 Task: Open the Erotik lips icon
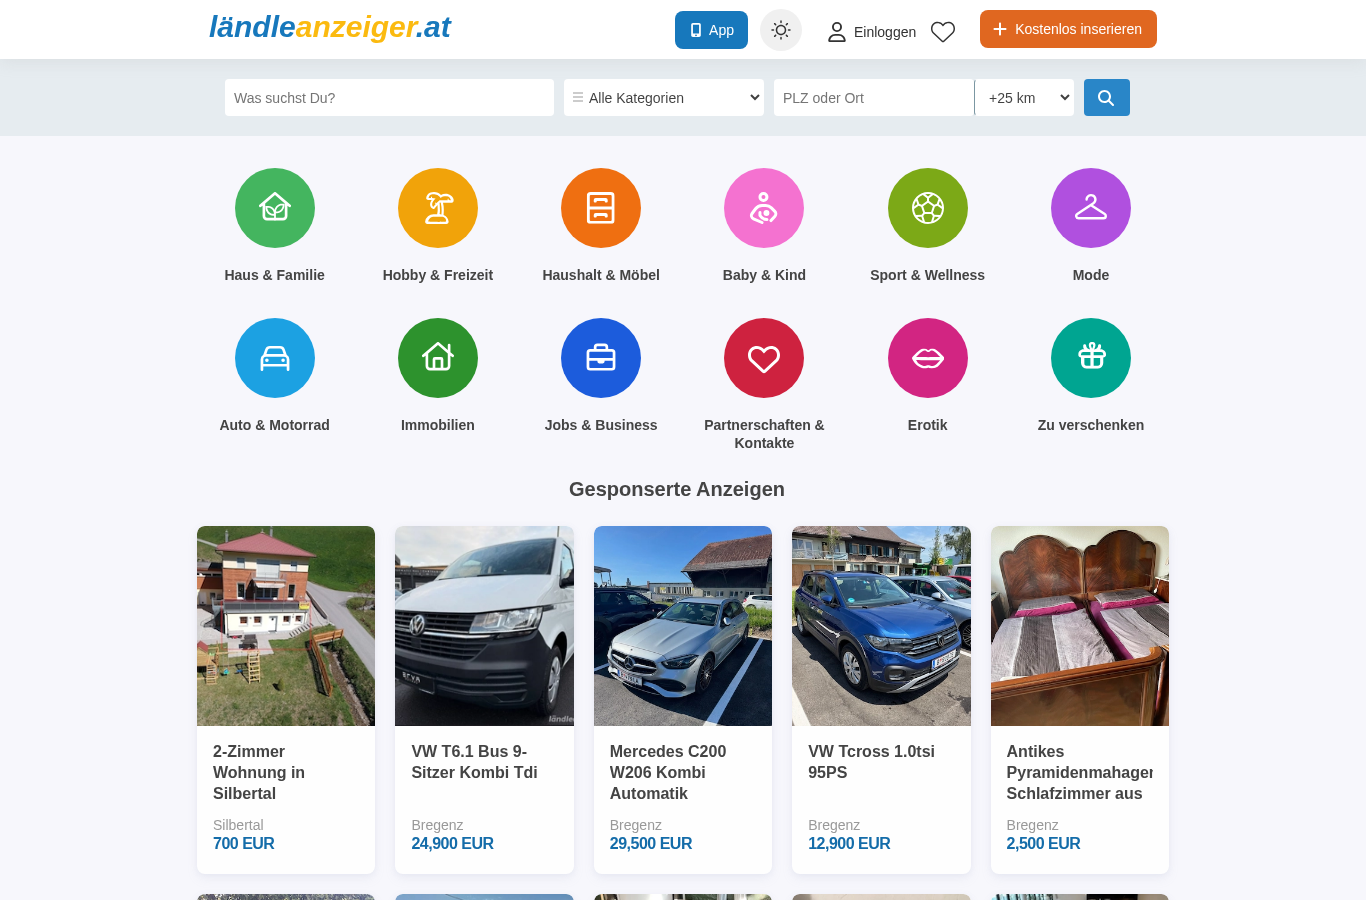point(928,358)
